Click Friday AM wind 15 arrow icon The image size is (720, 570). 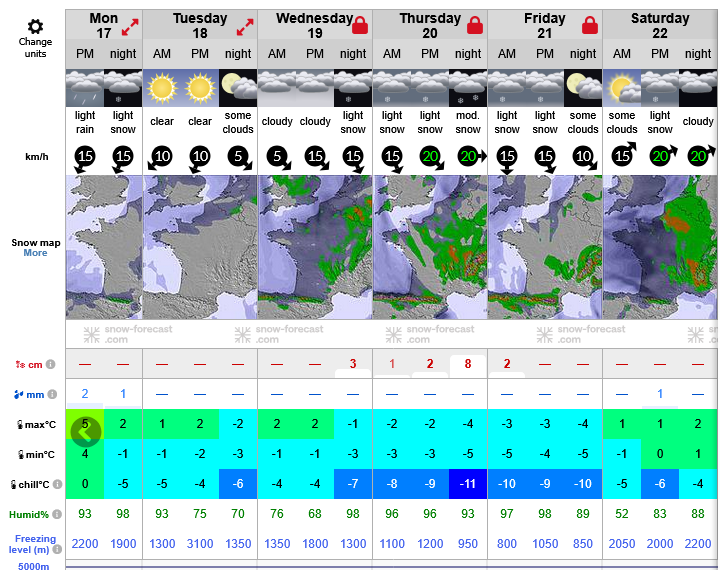click(x=507, y=160)
